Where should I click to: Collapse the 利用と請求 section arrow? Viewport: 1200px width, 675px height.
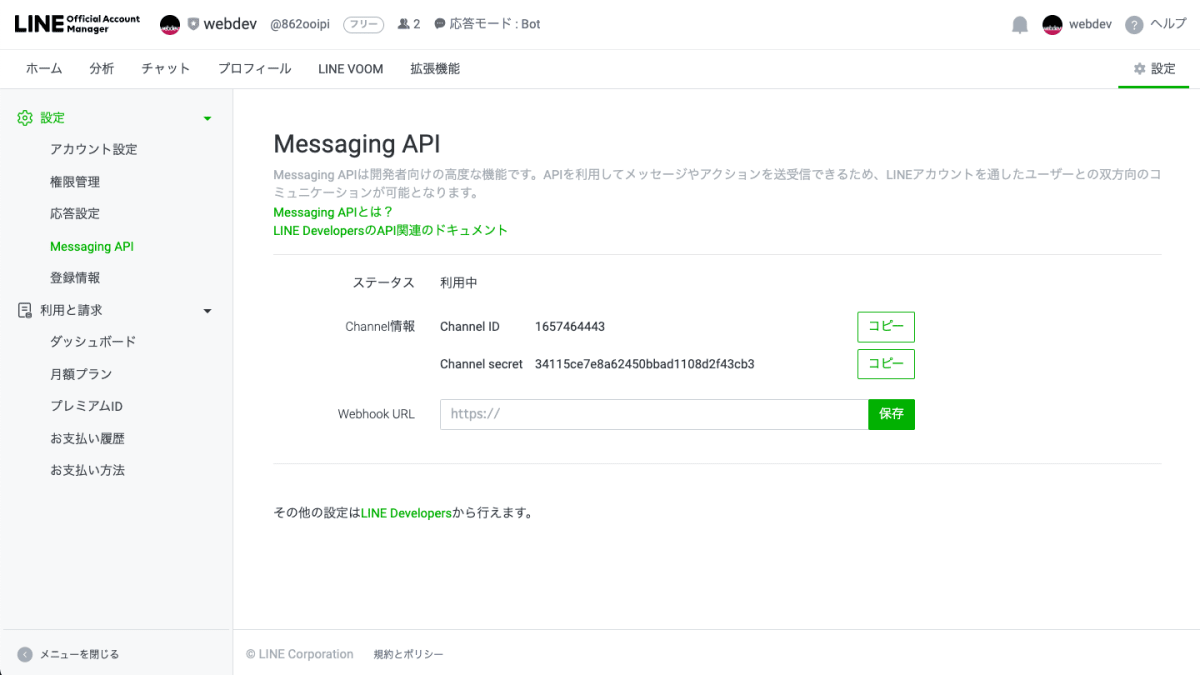[x=208, y=311]
